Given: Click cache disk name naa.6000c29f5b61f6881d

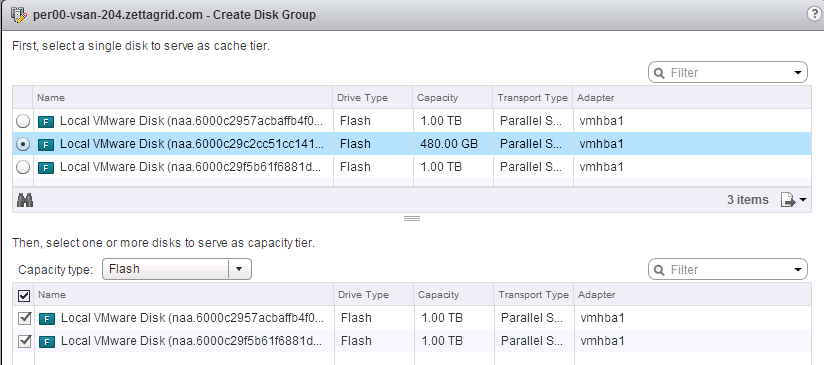Looking at the screenshot, I should [x=191, y=167].
